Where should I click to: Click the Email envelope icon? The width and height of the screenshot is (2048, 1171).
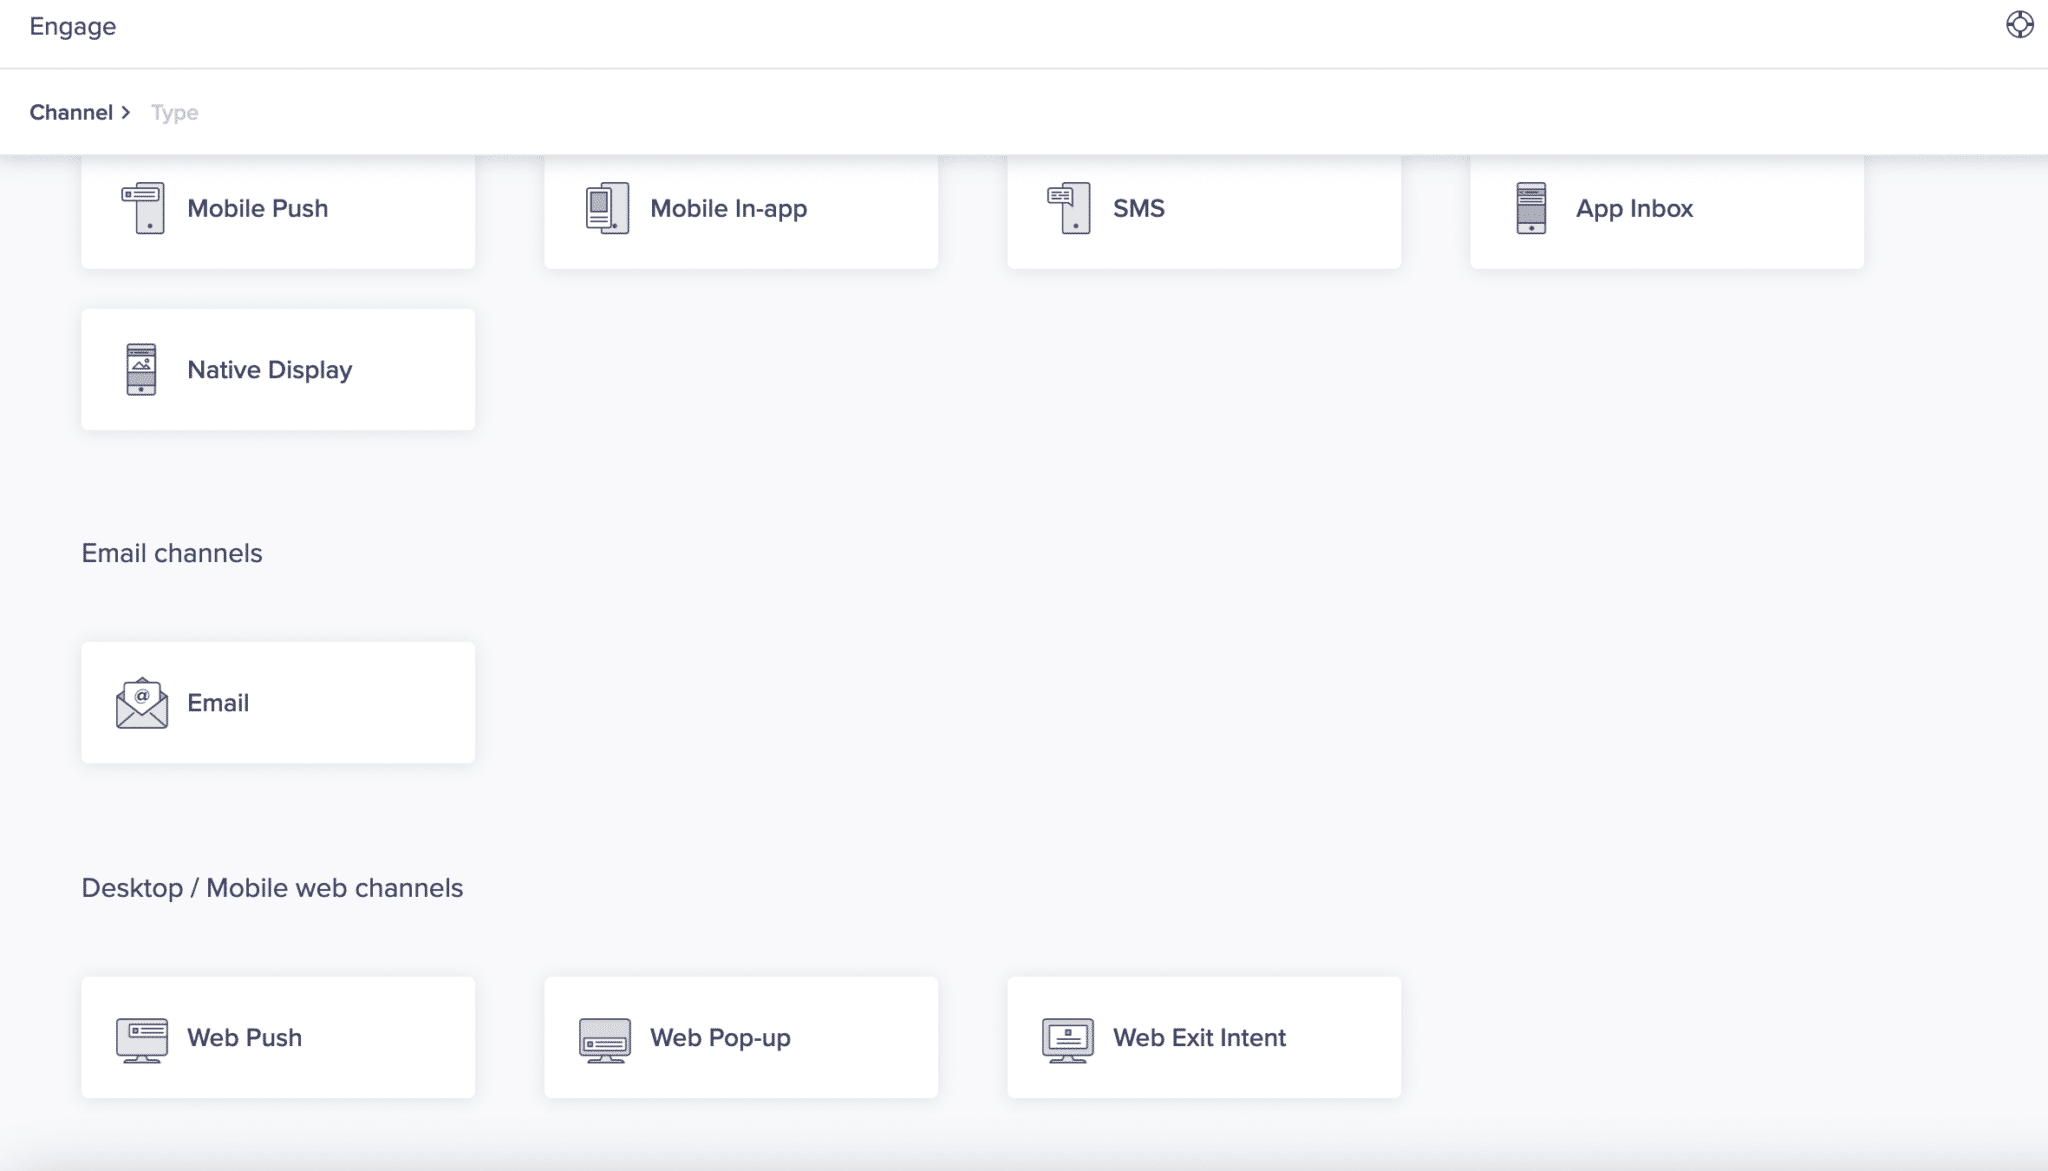coord(141,702)
